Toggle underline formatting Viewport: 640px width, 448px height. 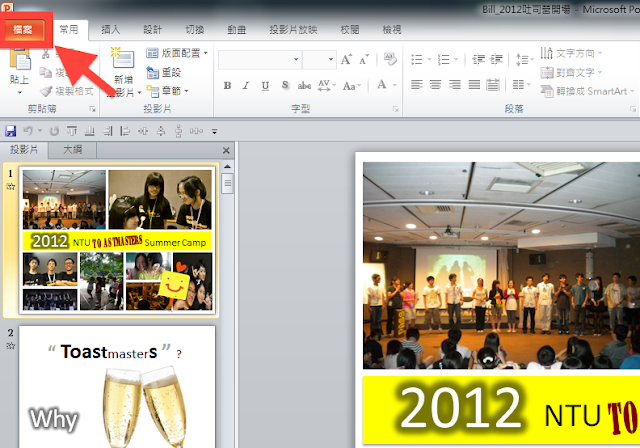point(265,85)
